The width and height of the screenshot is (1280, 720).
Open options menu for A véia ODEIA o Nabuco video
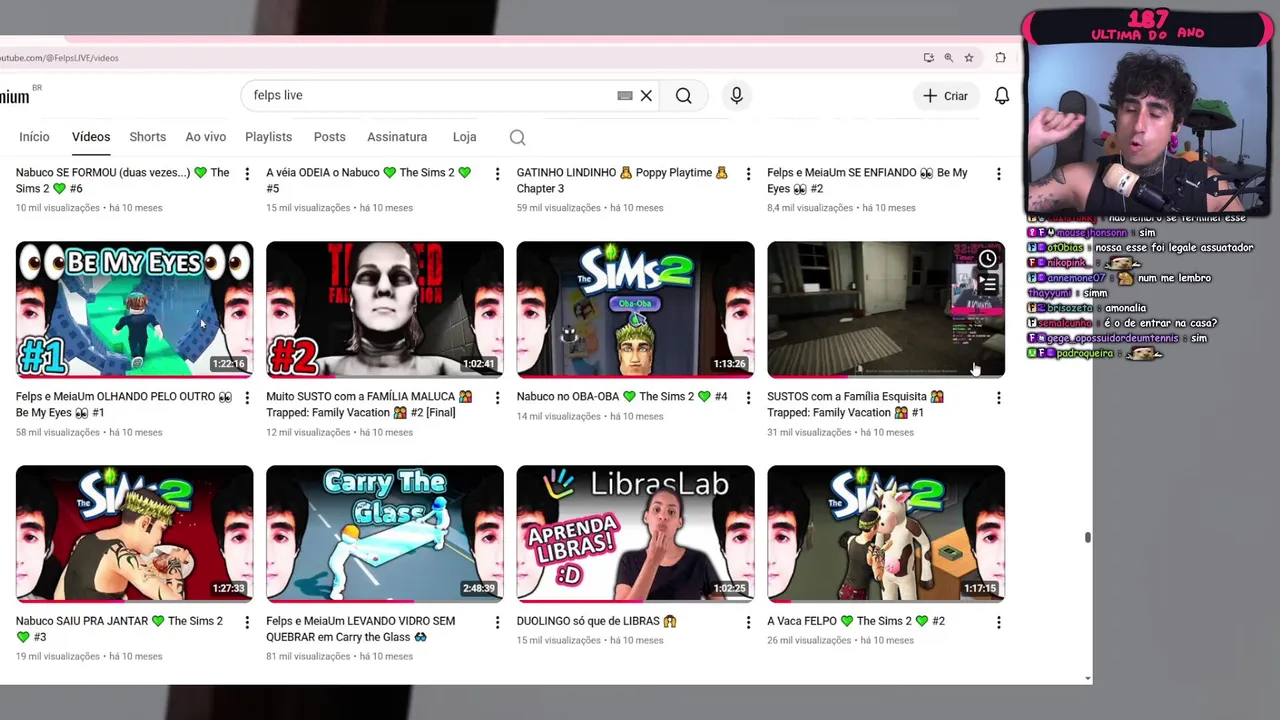pos(497,174)
